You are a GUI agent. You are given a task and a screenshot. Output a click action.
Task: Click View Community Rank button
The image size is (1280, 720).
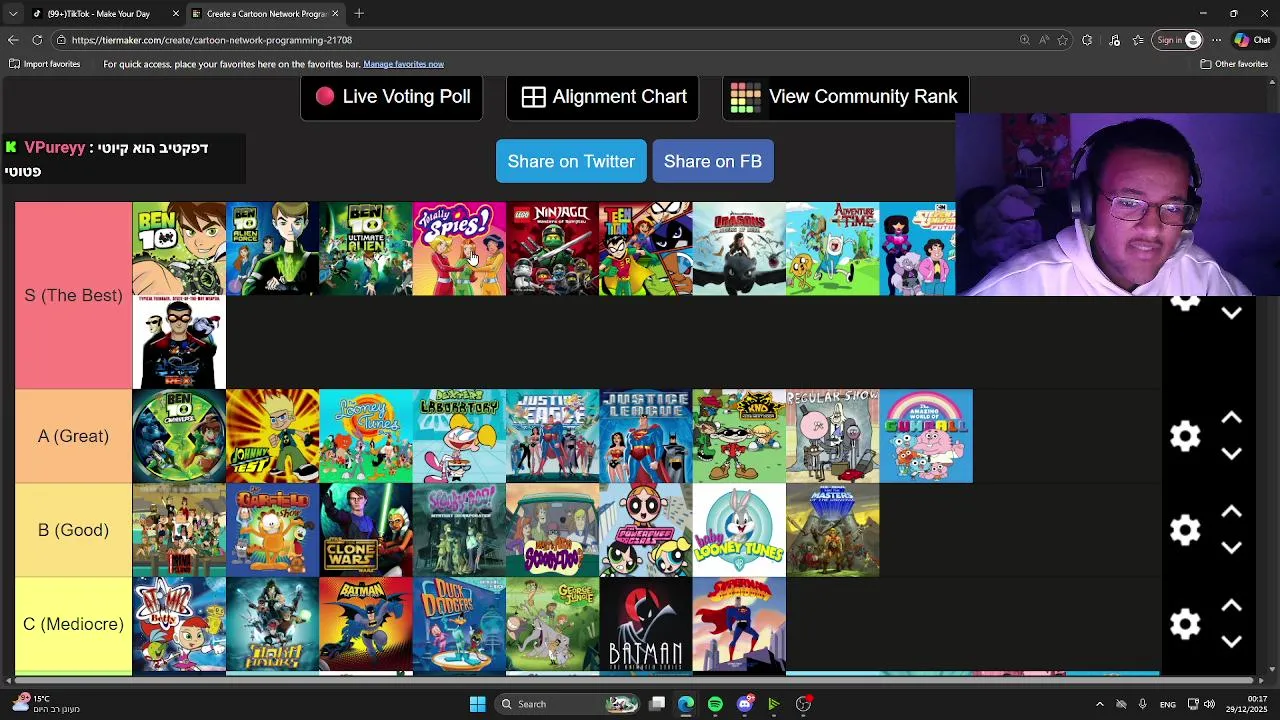845,97
